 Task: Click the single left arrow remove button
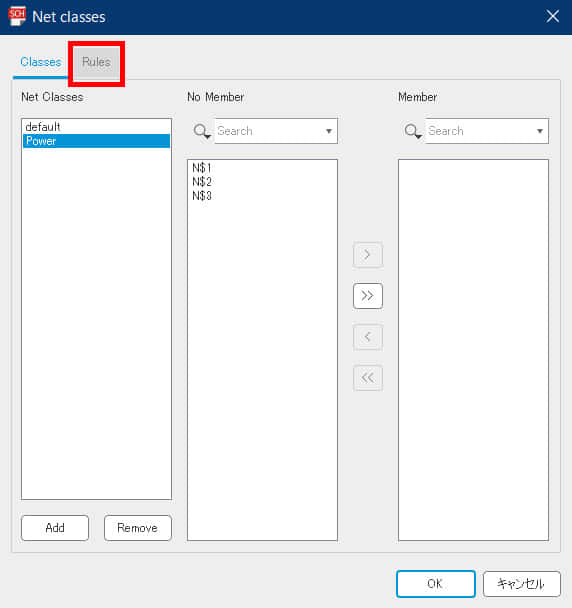368,337
